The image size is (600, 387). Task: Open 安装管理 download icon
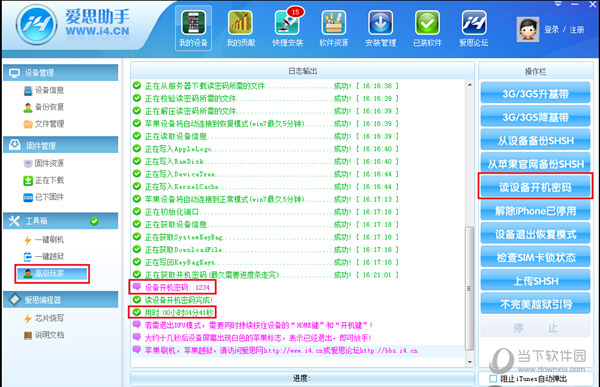click(380, 28)
